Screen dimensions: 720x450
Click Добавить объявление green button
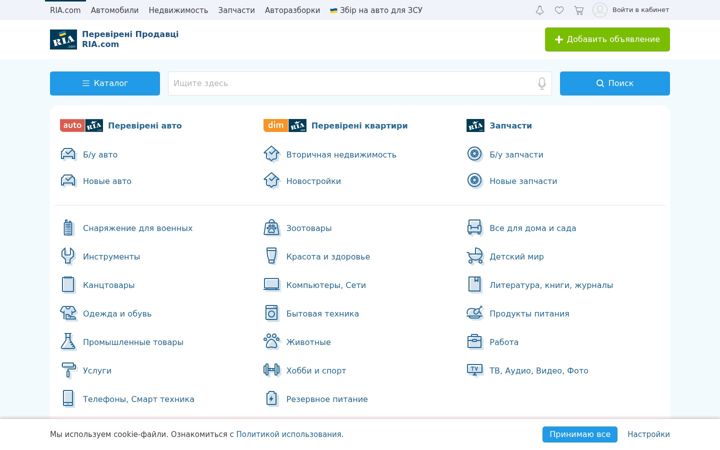click(x=607, y=39)
